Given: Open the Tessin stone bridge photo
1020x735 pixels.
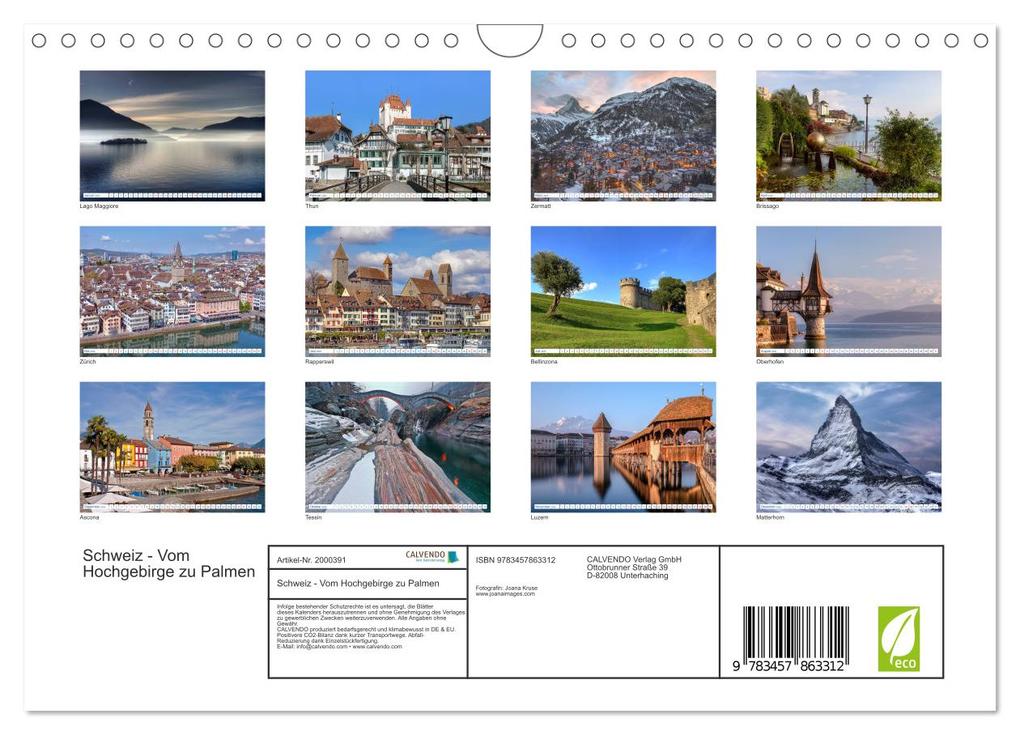Looking at the screenshot, I should point(397,447).
